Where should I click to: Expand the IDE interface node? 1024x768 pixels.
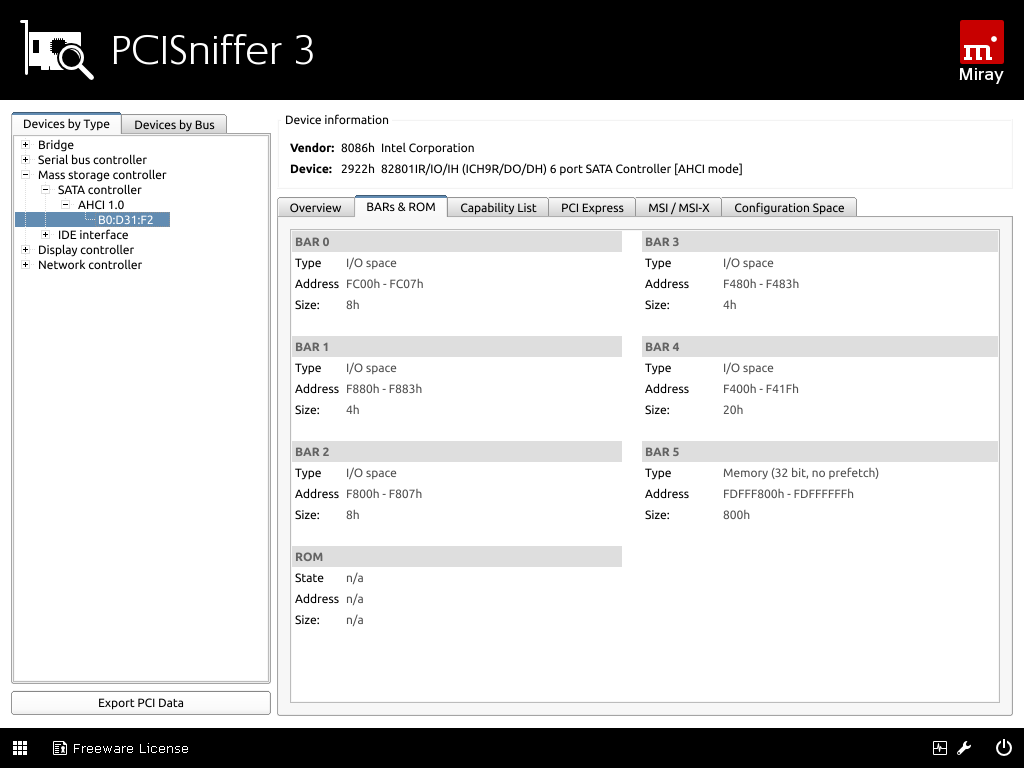(x=45, y=235)
